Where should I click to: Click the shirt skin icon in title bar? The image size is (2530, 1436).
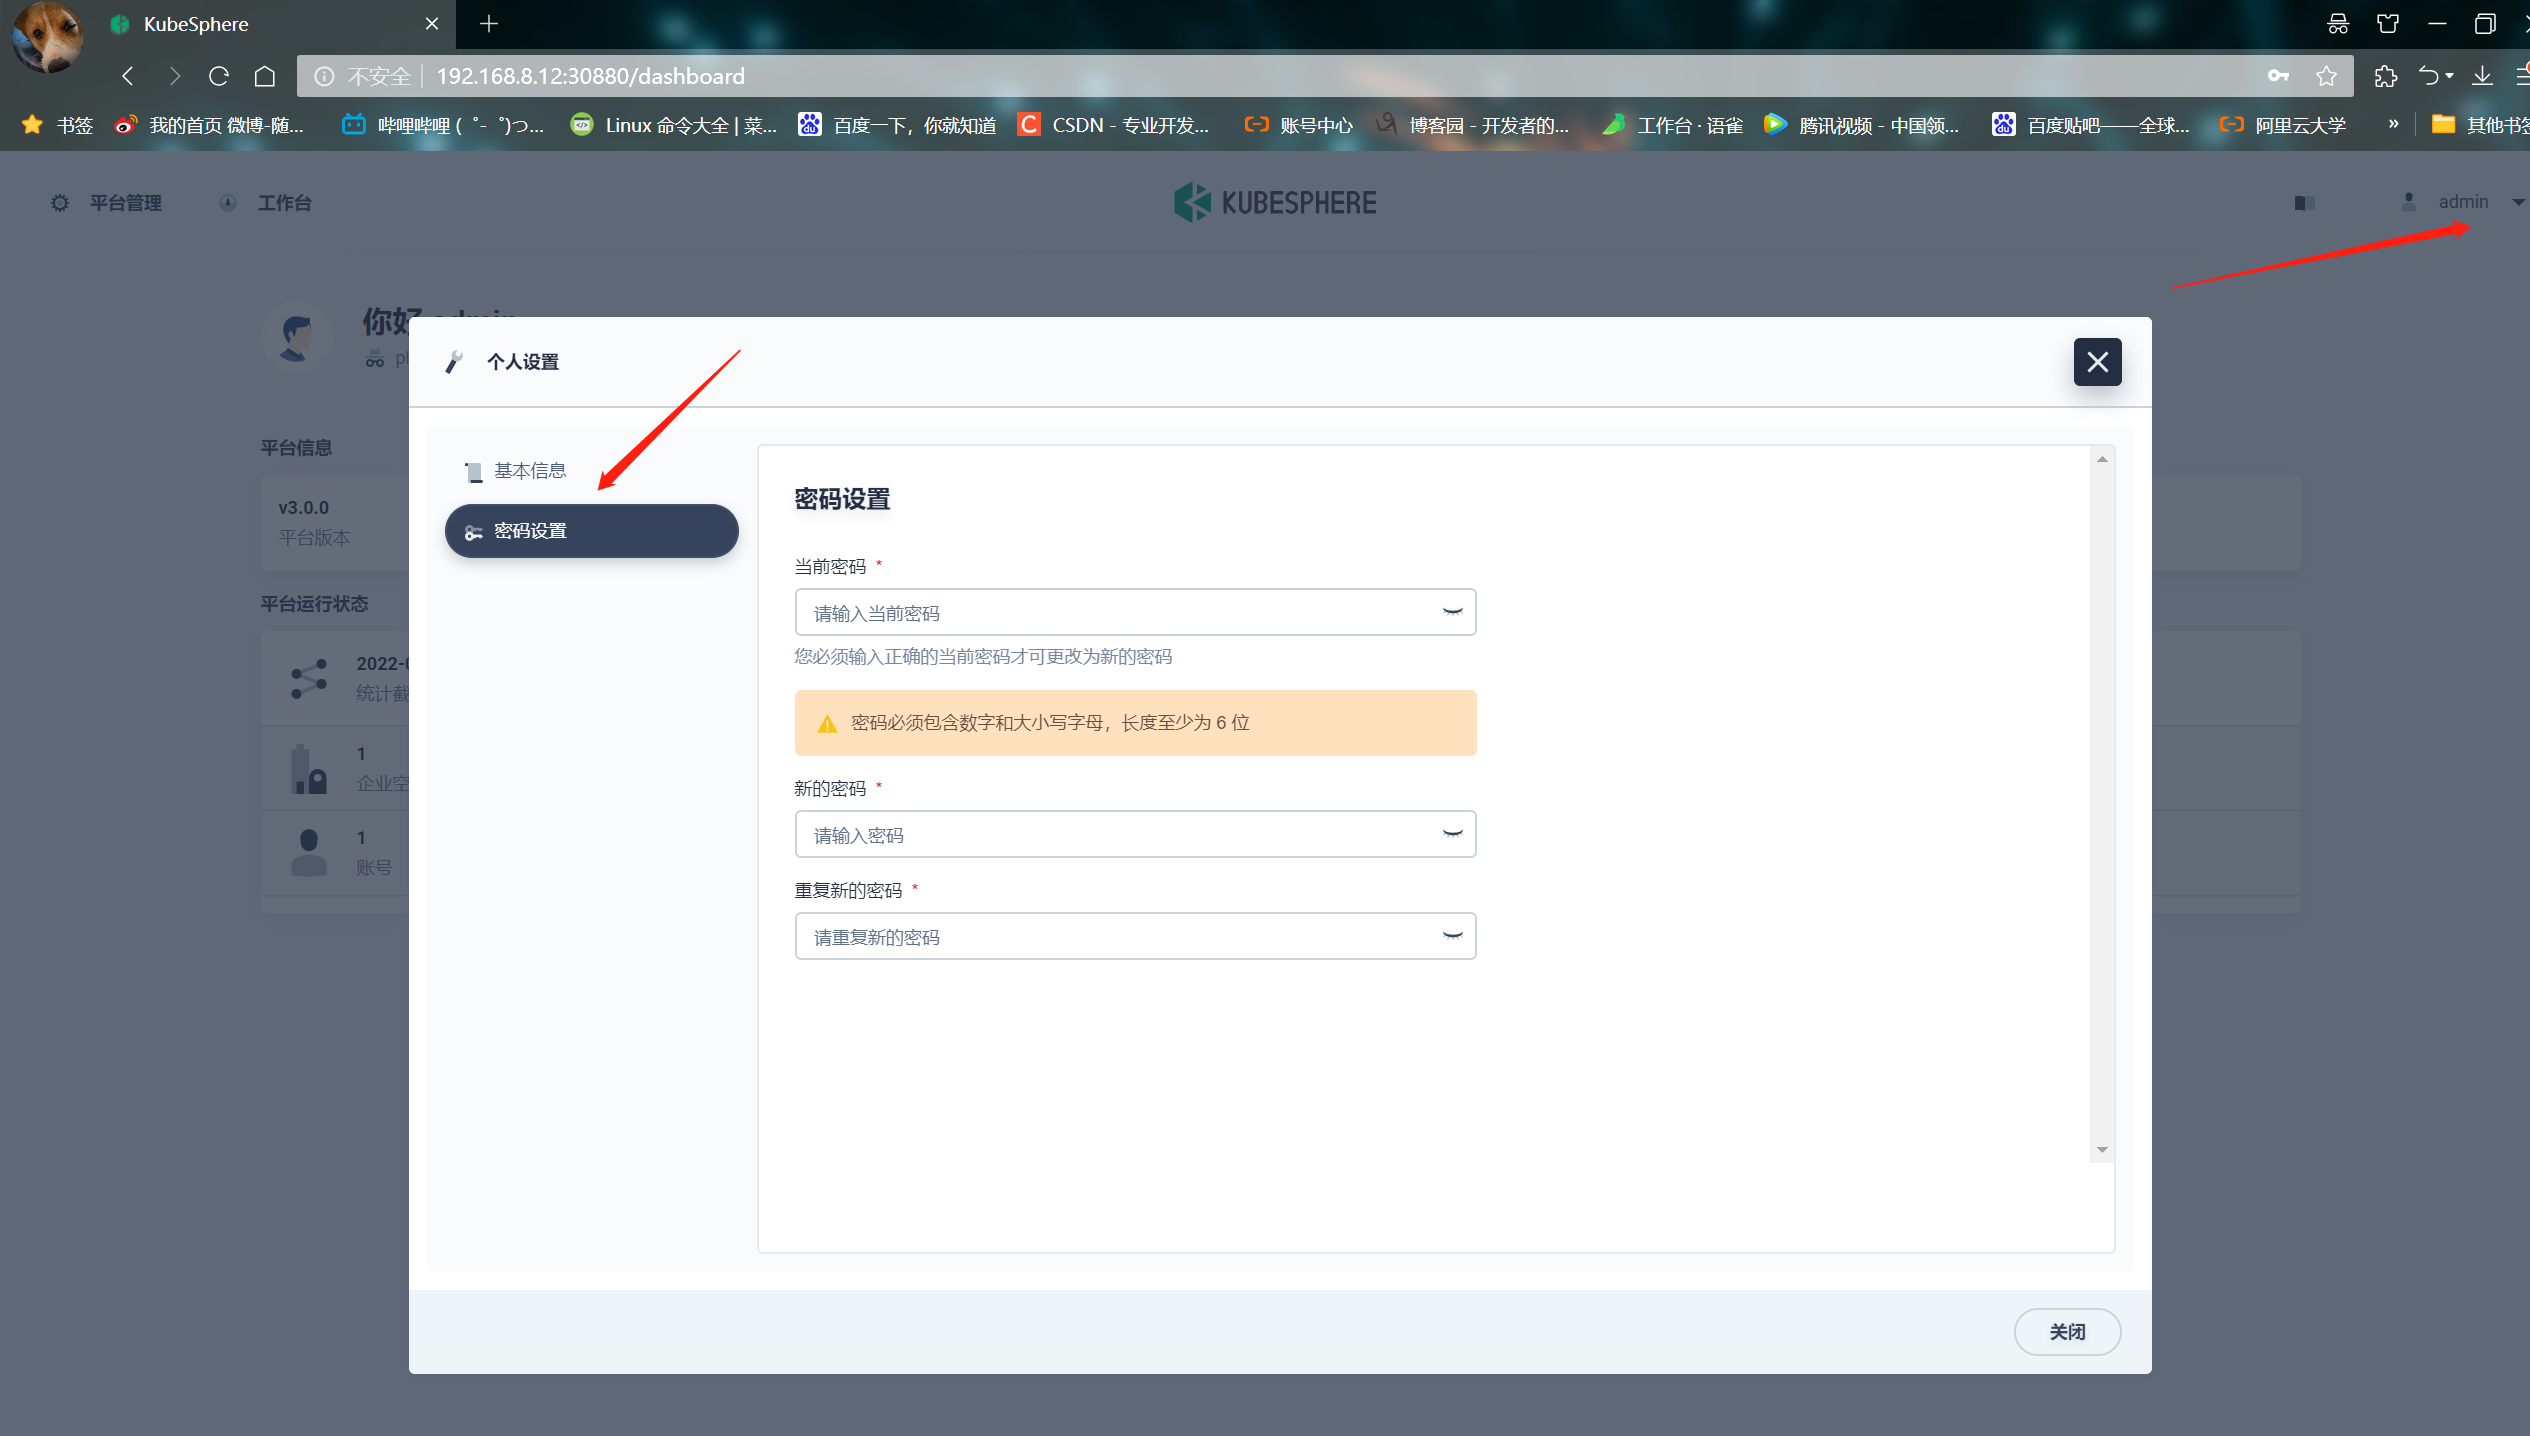click(x=2388, y=24)
